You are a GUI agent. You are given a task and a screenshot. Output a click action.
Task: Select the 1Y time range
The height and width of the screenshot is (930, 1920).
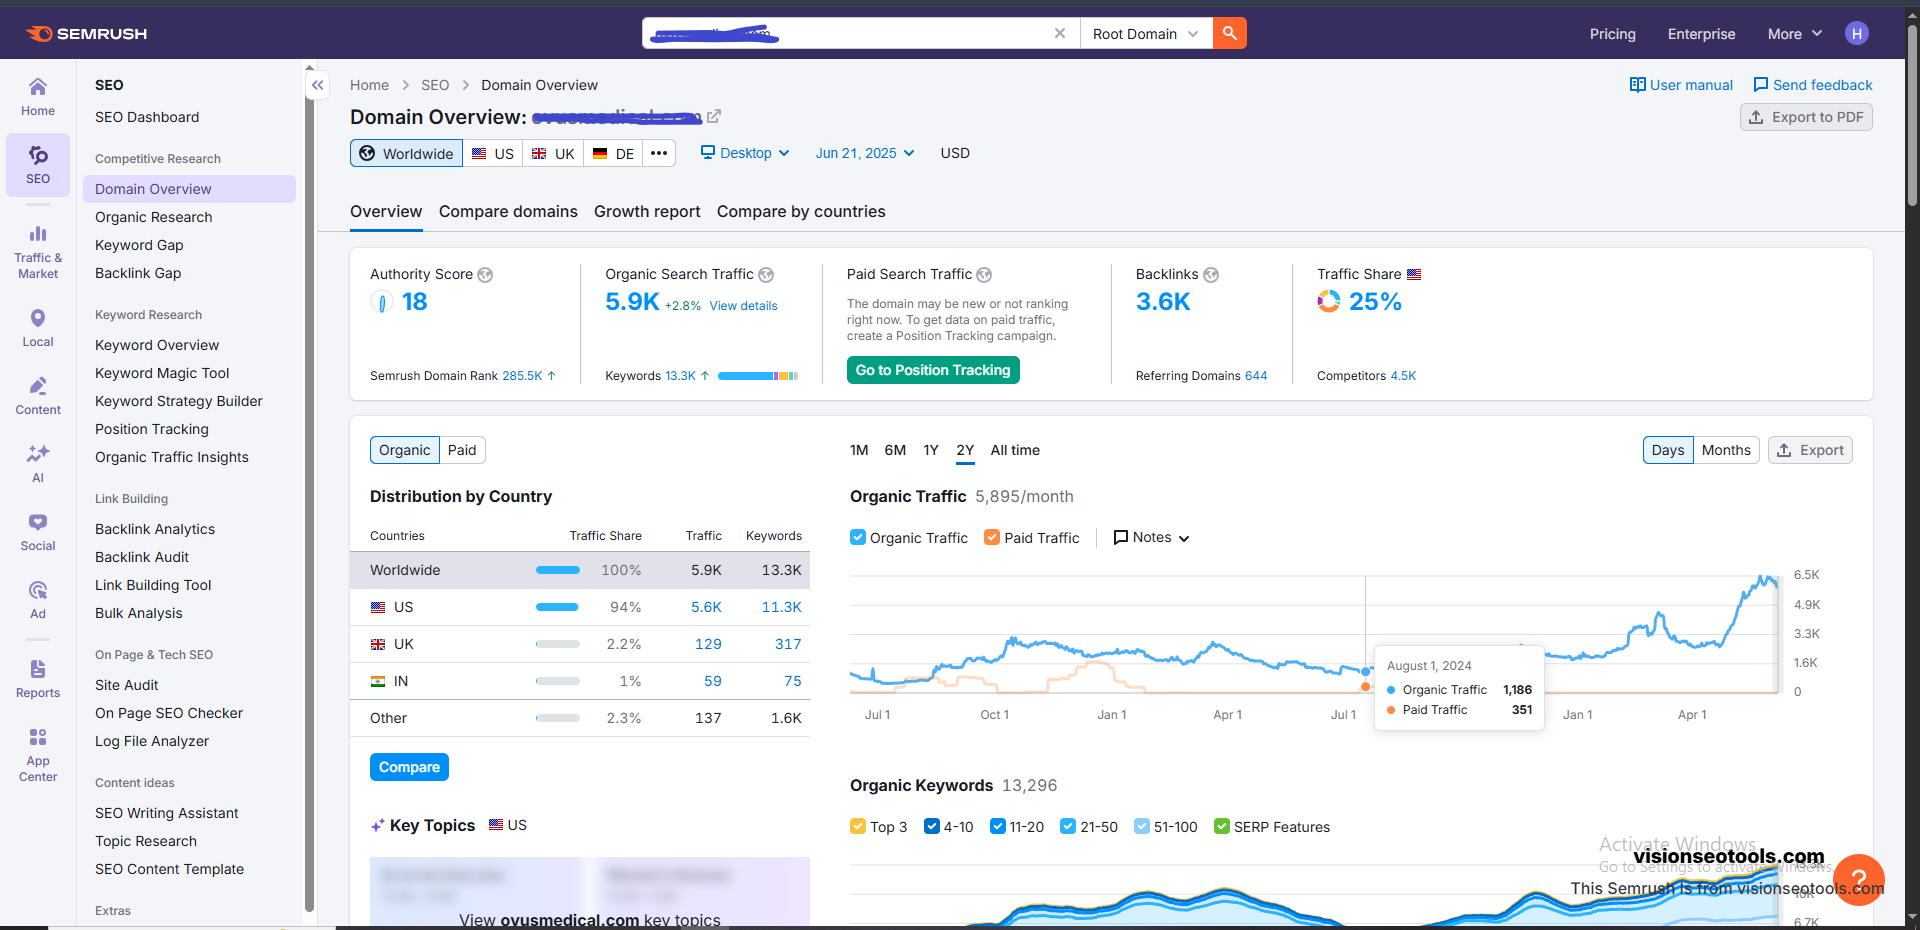tap(931, 450)
